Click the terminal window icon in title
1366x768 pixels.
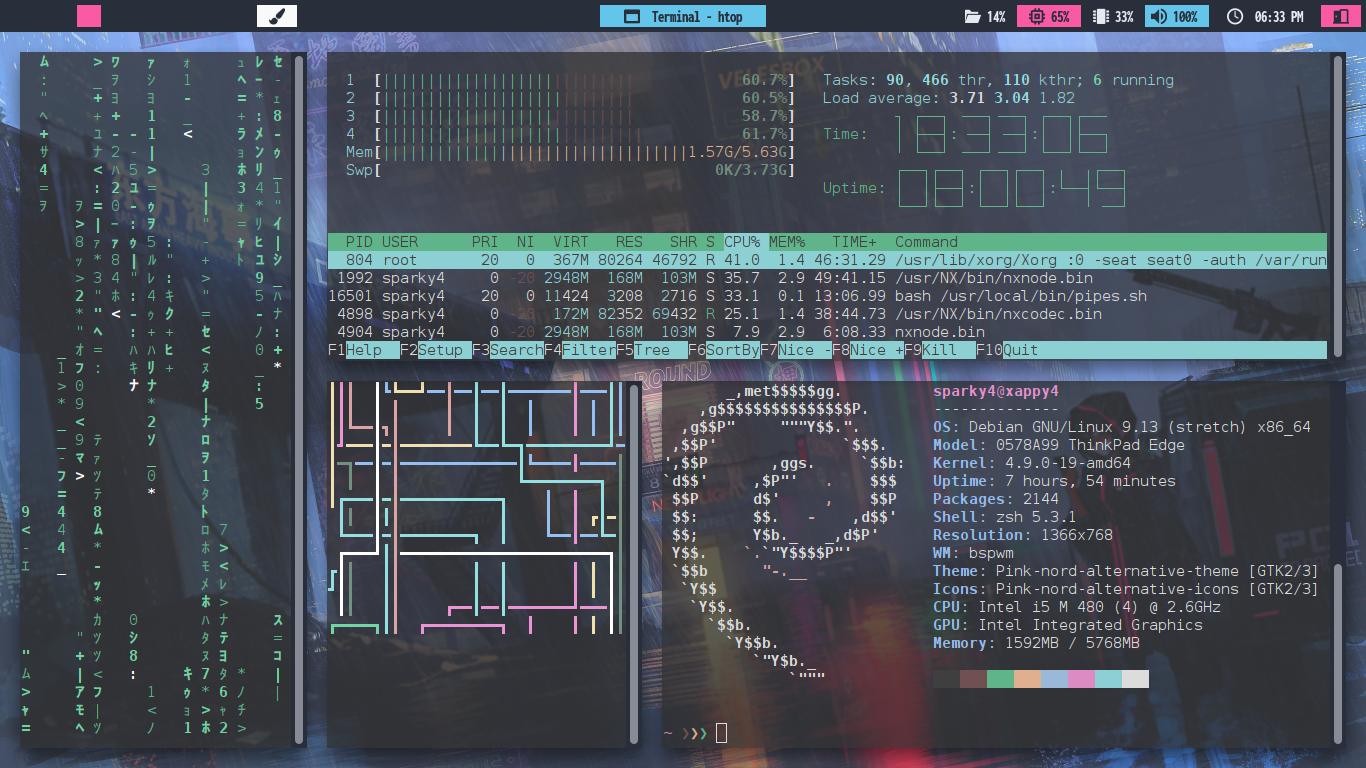tap(631, 17)
